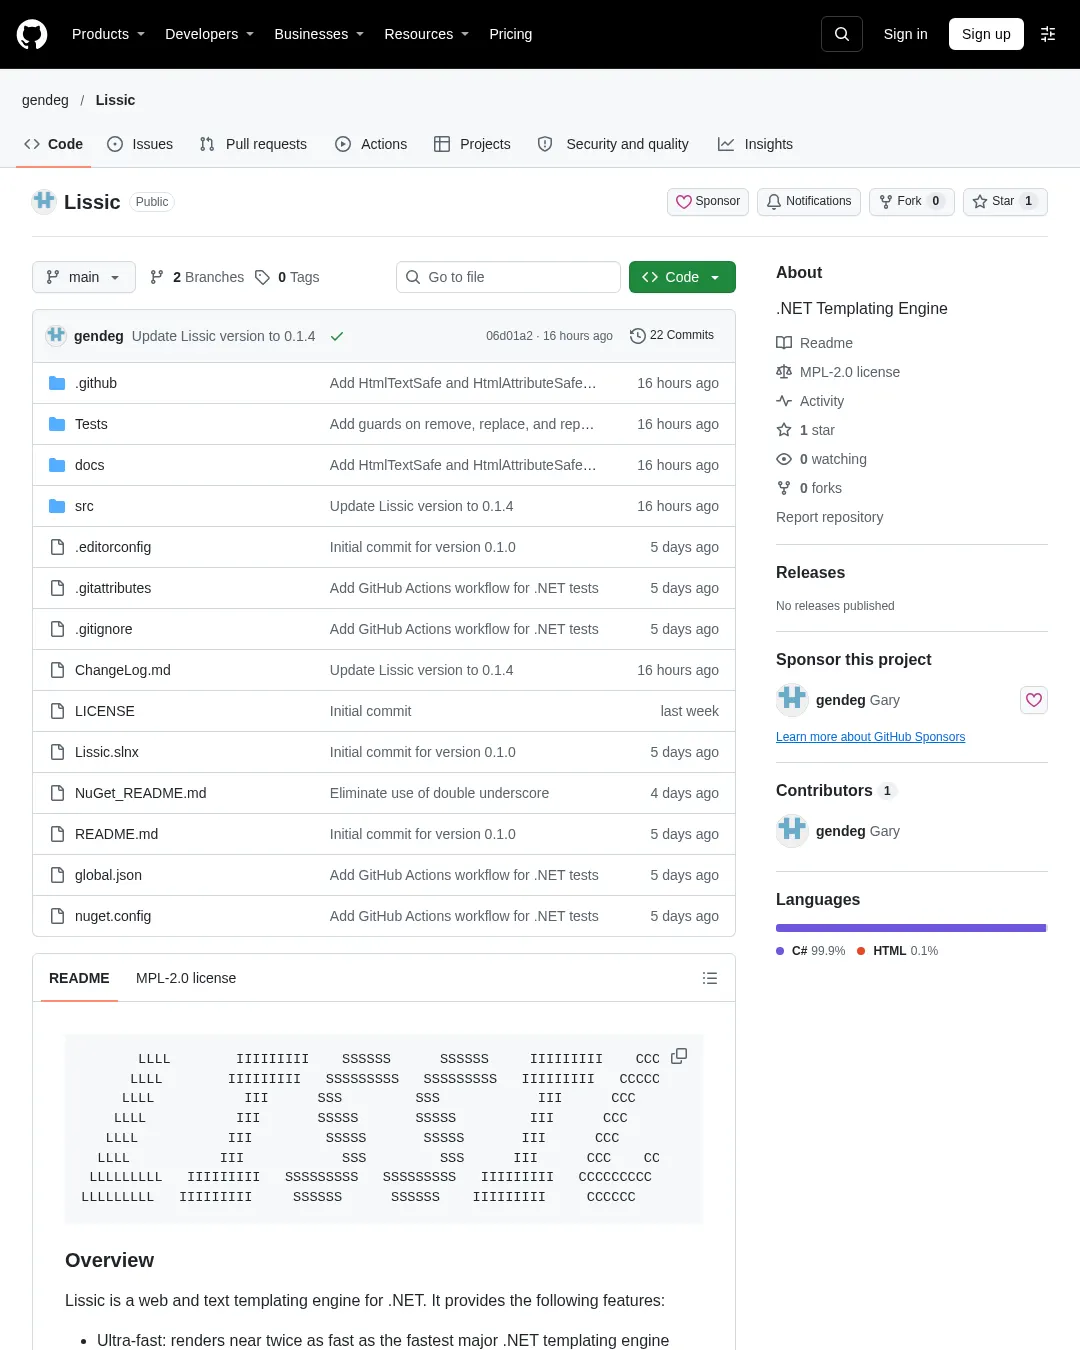The height and width of the screenshot is (1350, 1080).
Task: Select the README tab
Action: tap(79, 978)
